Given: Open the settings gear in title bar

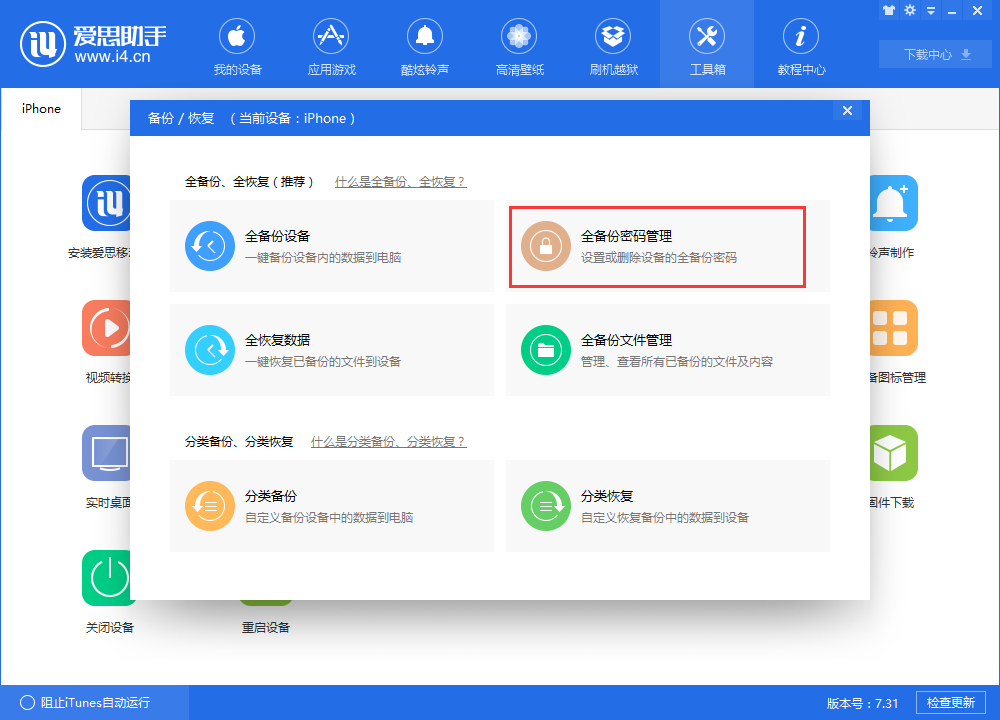Looking at the screenshot, I should point(910,10).
